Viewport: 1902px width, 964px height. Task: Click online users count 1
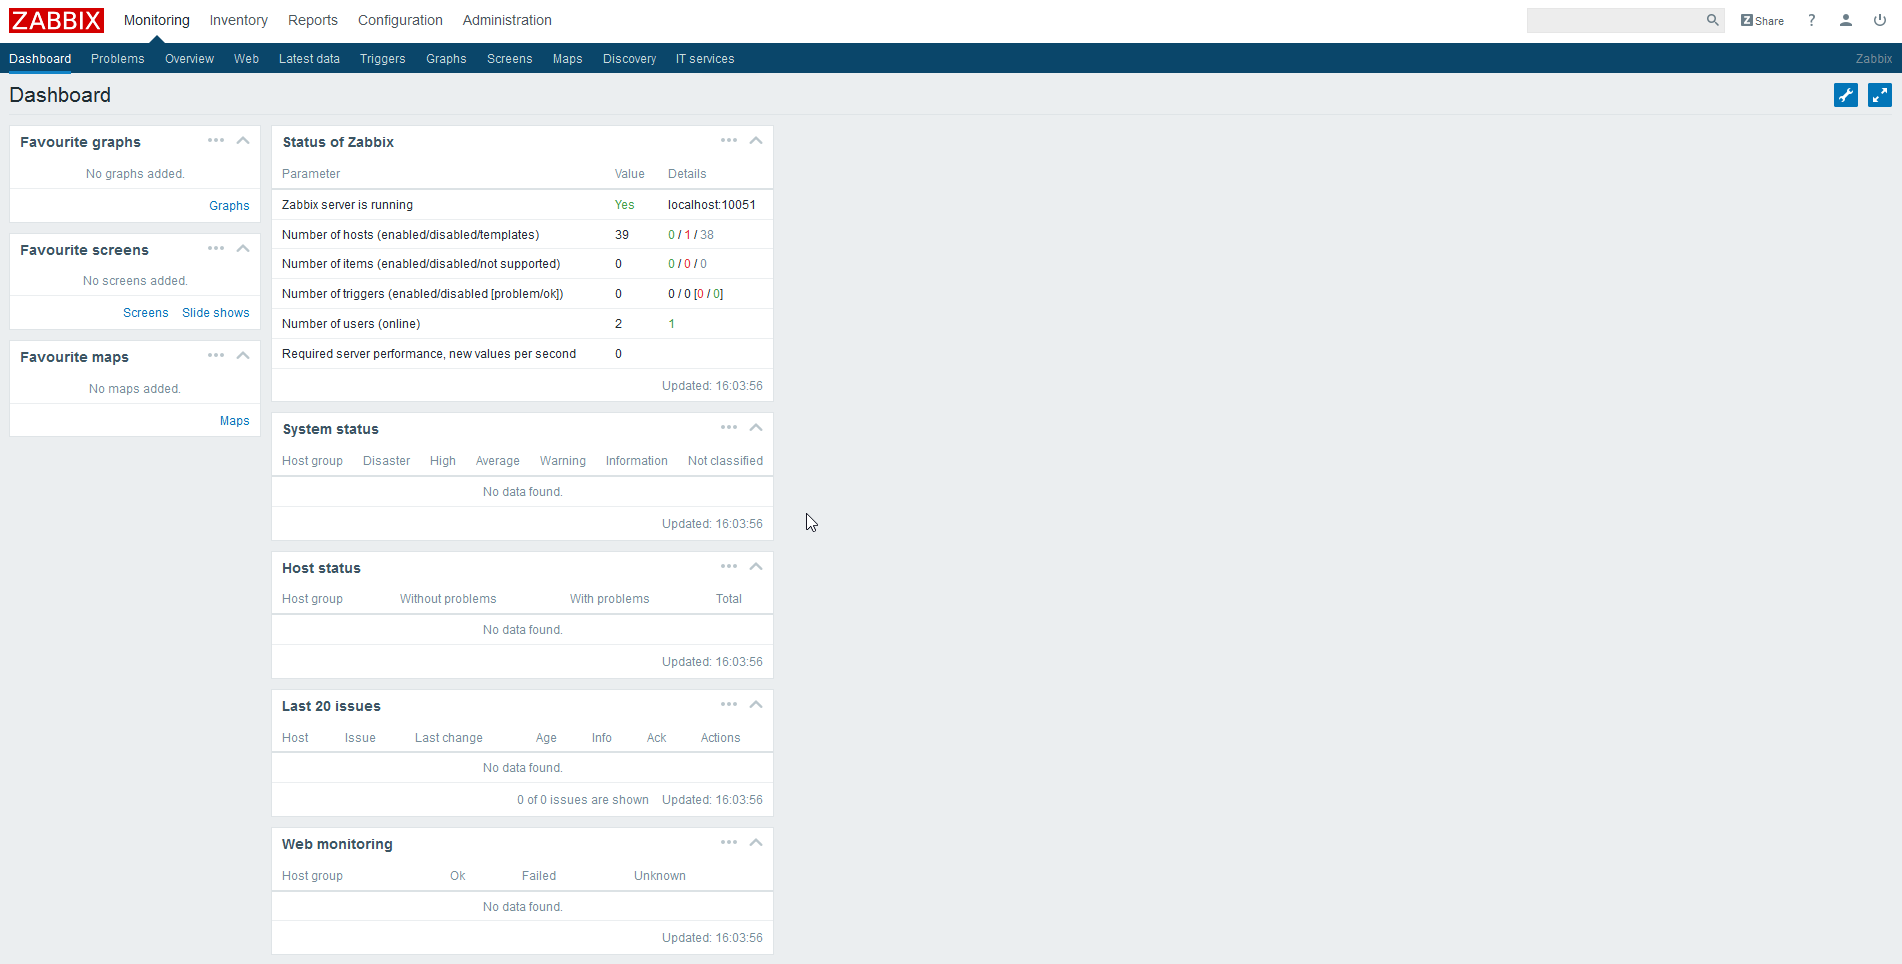point(672,324)
